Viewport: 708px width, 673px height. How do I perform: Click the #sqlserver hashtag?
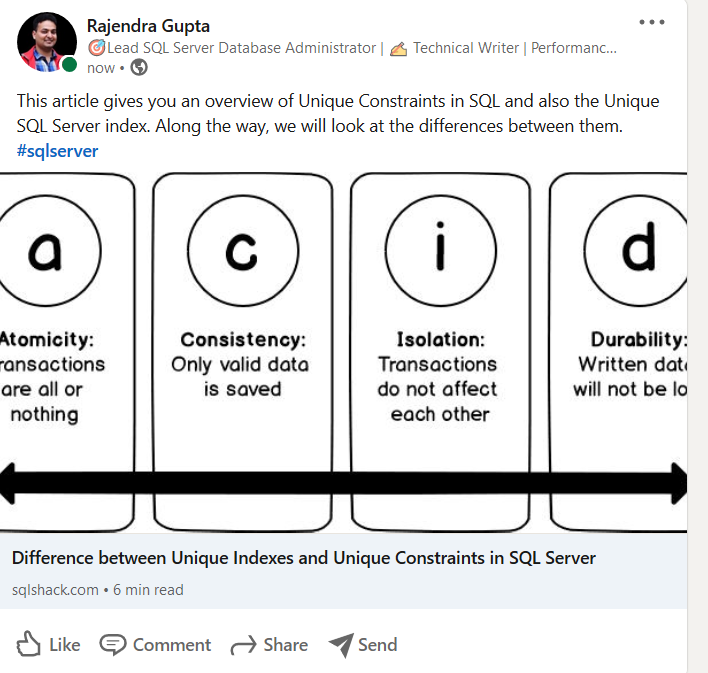click(x=57, y=151)
